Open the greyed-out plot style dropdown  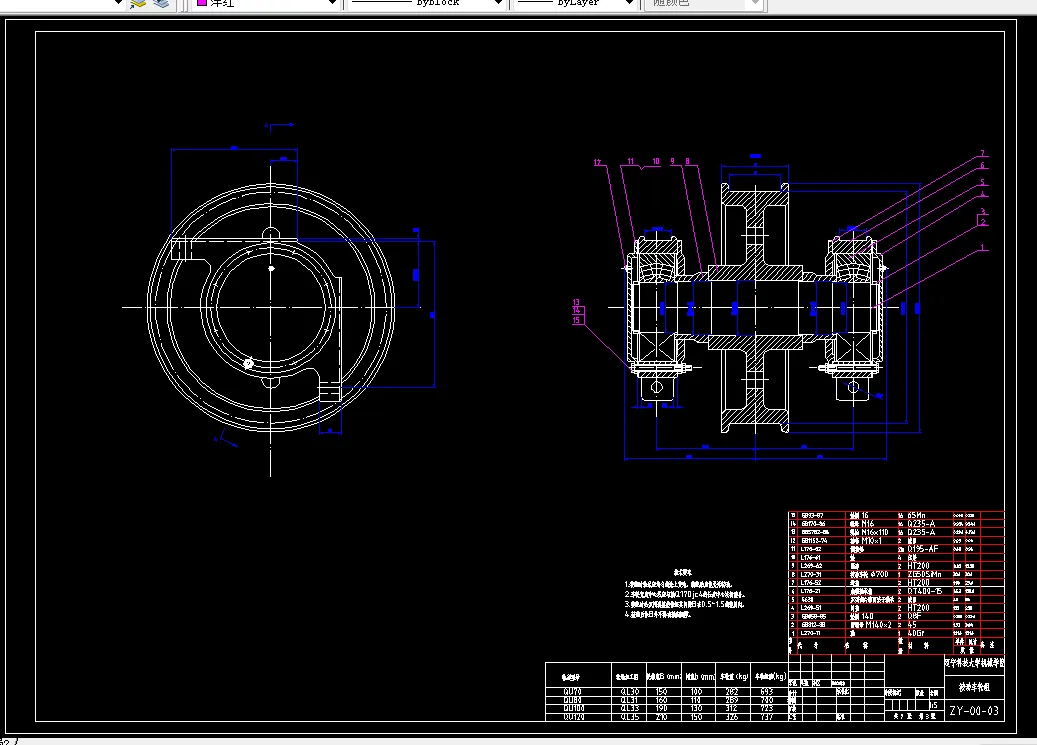pos(755,3)
